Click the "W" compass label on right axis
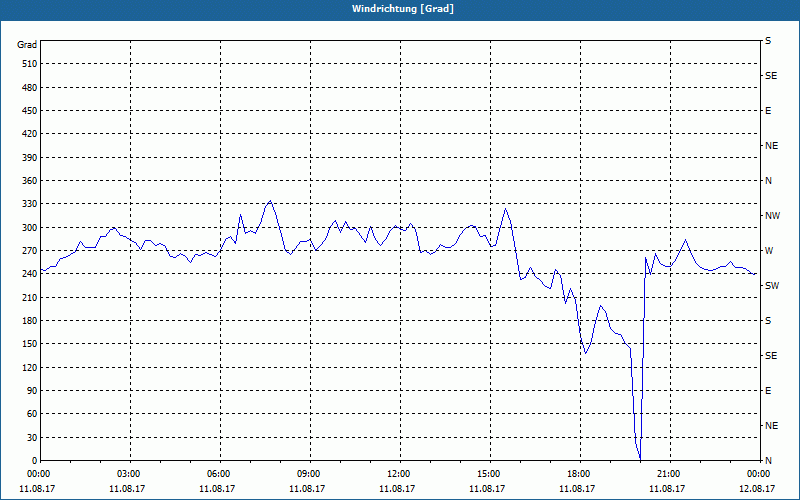This screenshot has height=500, width=800. [769, 251]
